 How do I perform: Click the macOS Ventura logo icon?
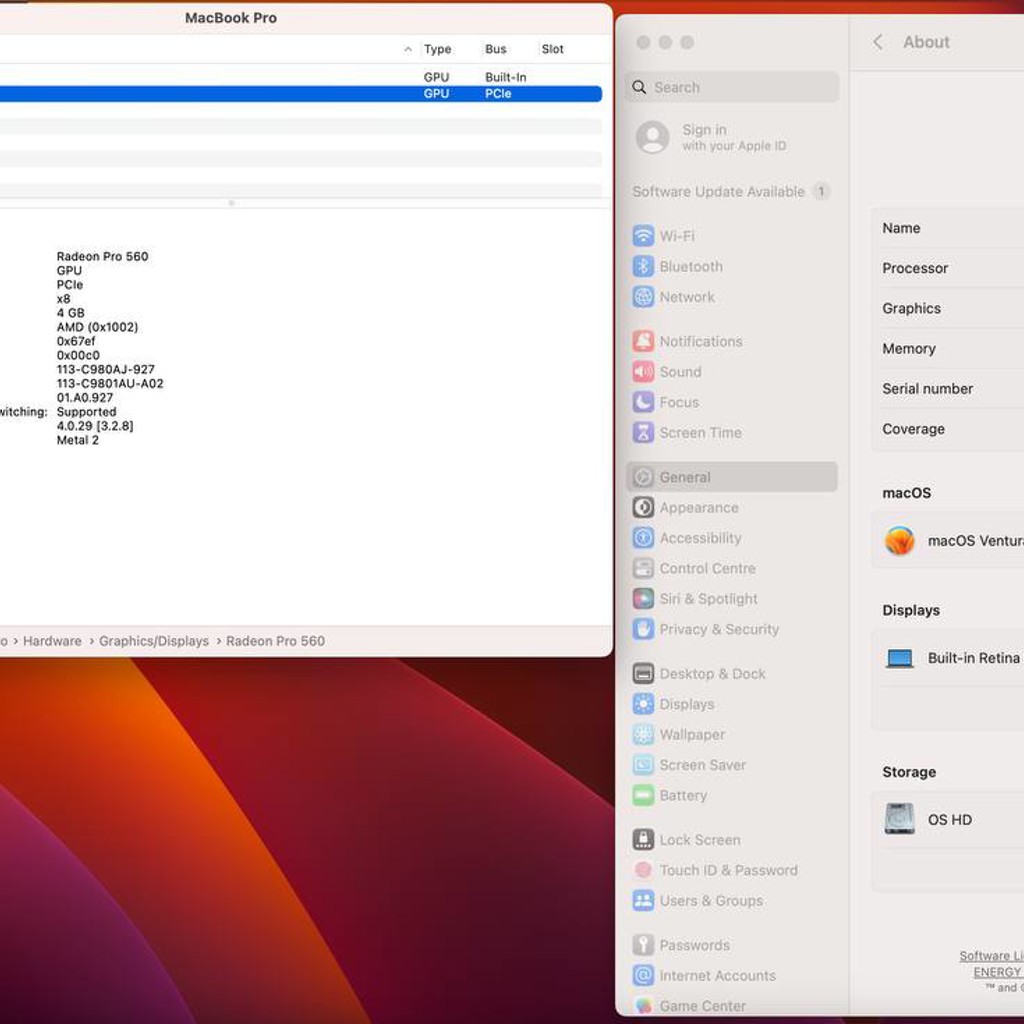click(x=899, y=541)
